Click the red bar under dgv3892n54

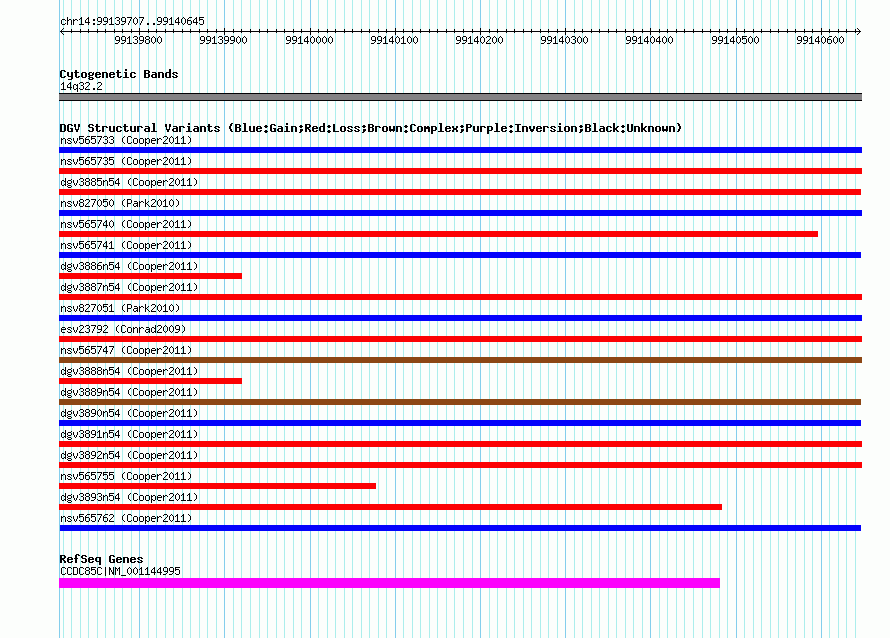pos(460,465)
